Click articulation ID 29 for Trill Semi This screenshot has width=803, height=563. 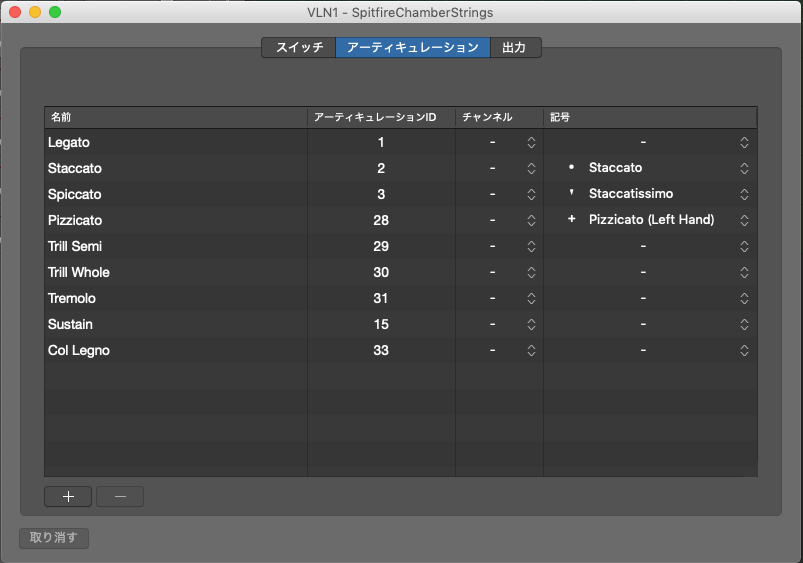[381, 246]
